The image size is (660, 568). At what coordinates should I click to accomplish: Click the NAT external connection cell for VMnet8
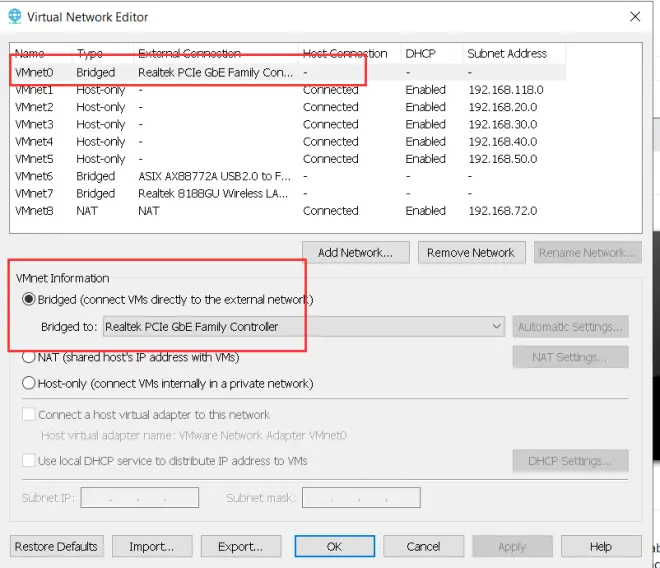[x=149, y=211]
